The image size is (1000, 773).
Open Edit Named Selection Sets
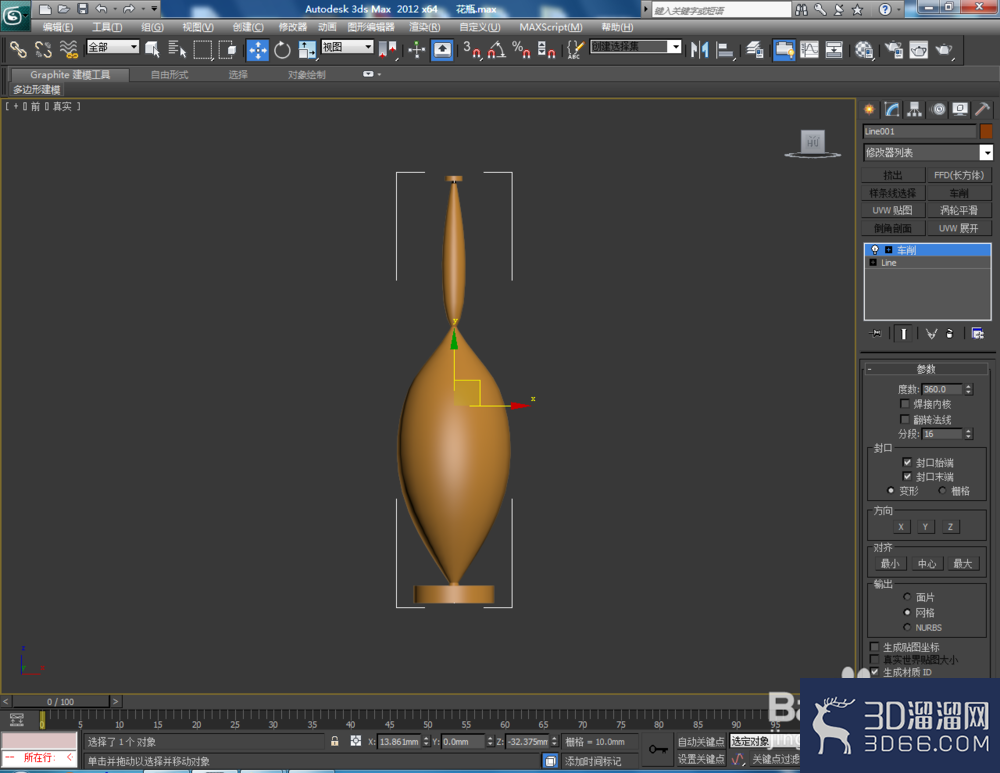click(575, 50)
